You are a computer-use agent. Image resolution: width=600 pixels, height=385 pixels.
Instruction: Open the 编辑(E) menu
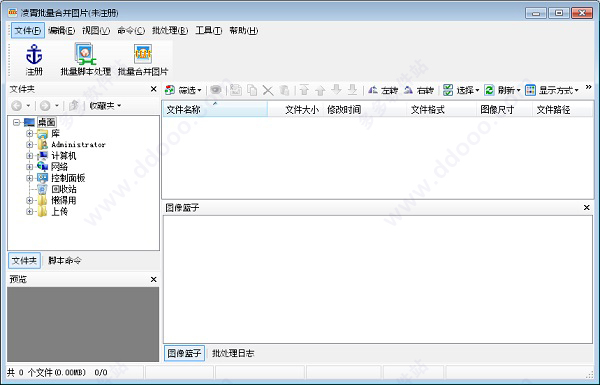(x=62, y=31)
